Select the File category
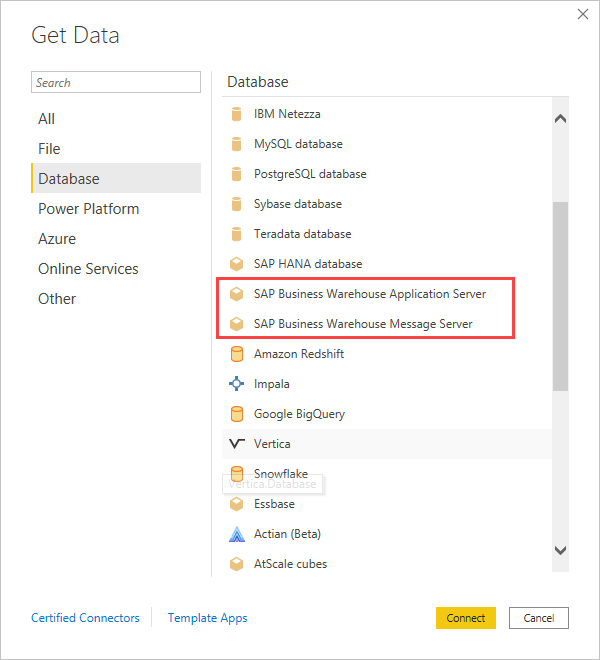Viewport: 600px width, 660px height. tap(116, 149)
